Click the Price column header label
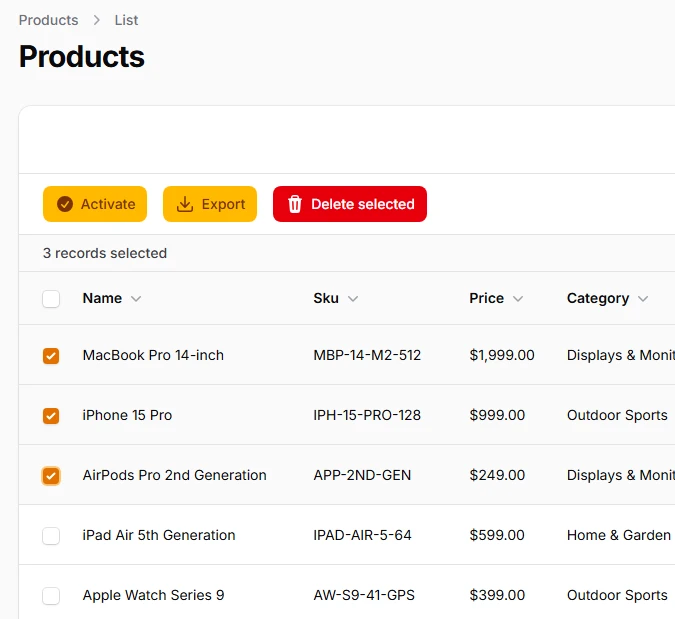Viewport: 675px width, 619px height. coord(486,298)
